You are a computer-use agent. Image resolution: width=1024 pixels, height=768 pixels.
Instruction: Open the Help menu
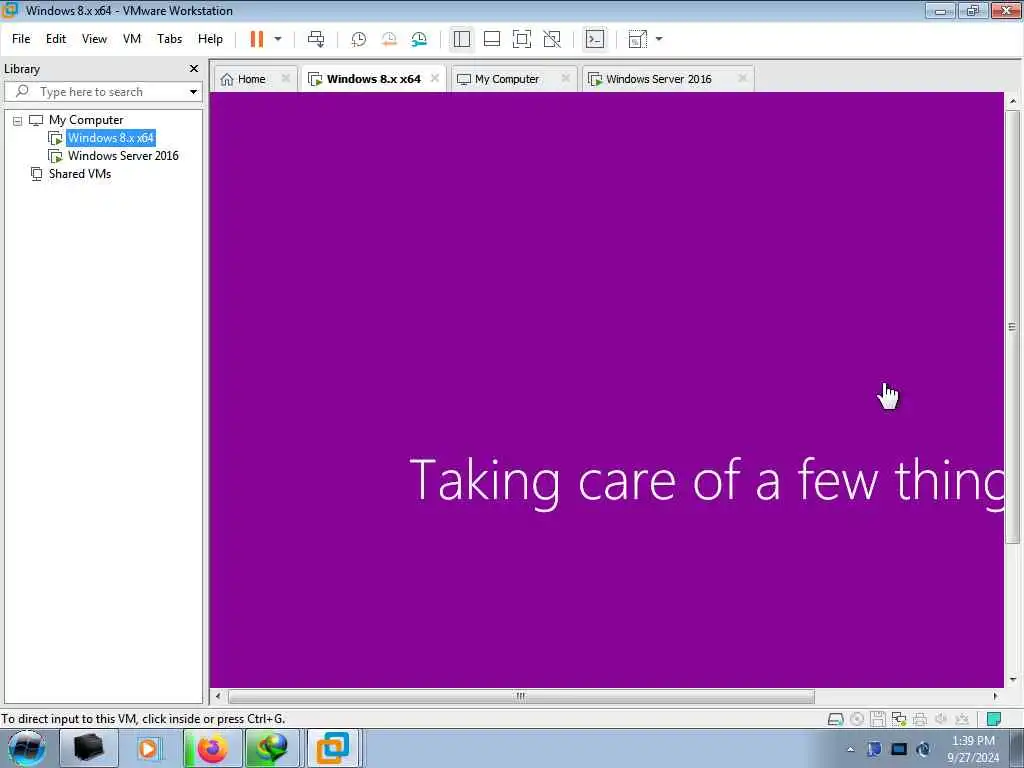coord(210,39)
